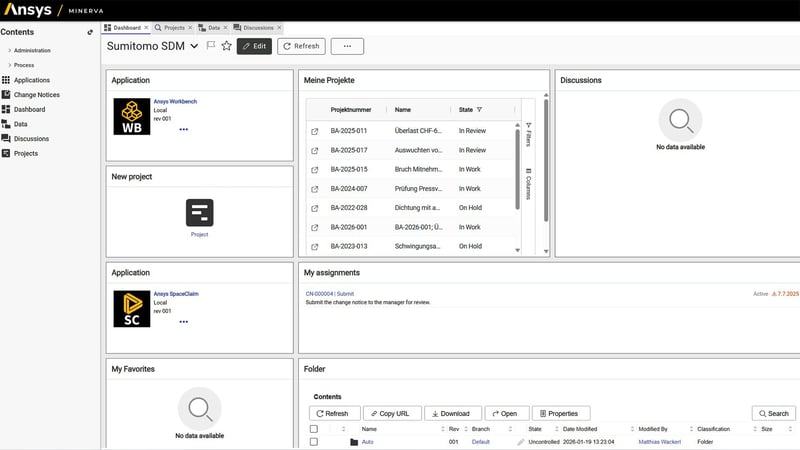Open the CN-000004 | Submit assignment link
Image resolution: width=800 pixels, height=450 pixels.
(x=329, y=294)
